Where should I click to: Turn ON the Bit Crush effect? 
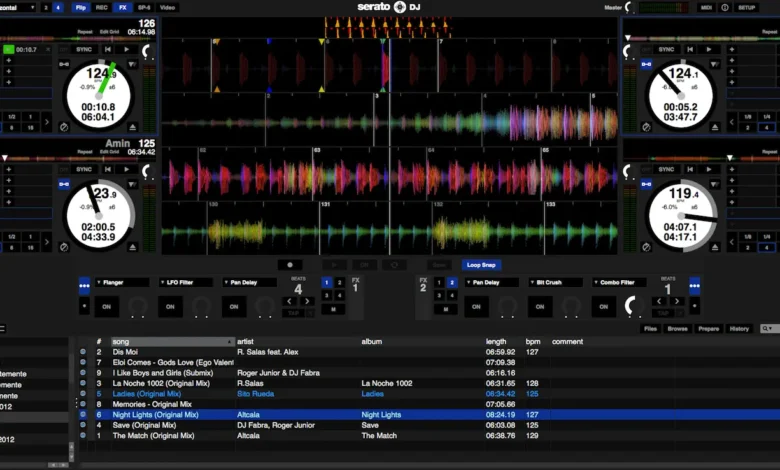coord(540,307)
